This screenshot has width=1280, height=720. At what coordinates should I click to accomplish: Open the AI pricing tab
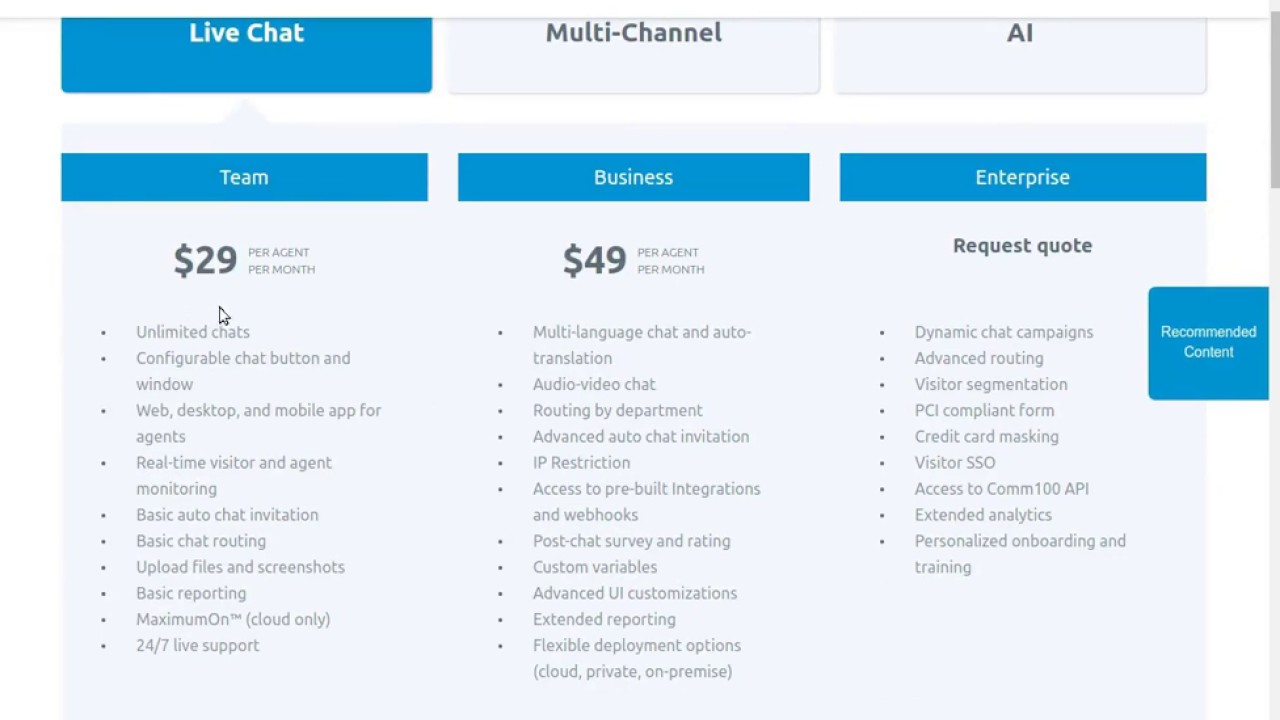click(x=1019, y=34)
